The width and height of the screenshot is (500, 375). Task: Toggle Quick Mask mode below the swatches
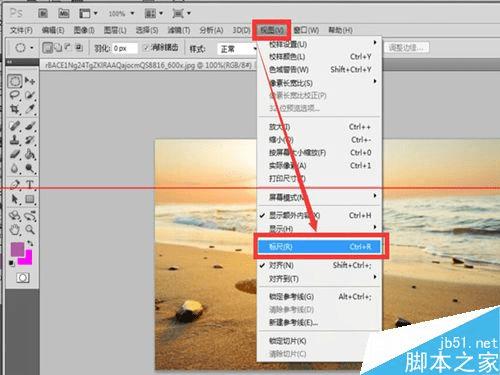pyautogui.click(x=23, y=278)
